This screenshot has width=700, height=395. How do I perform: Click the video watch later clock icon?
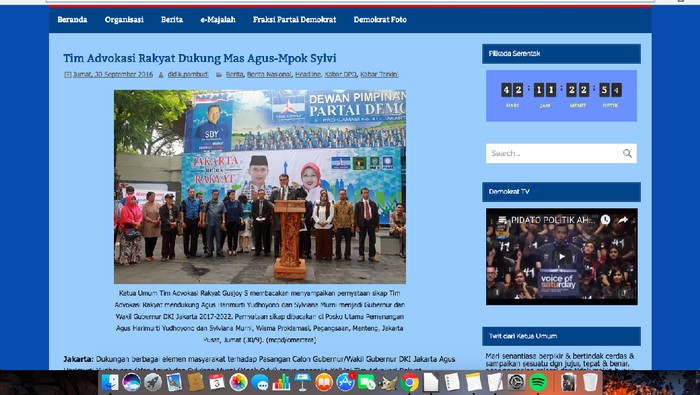tap(605, 220)
